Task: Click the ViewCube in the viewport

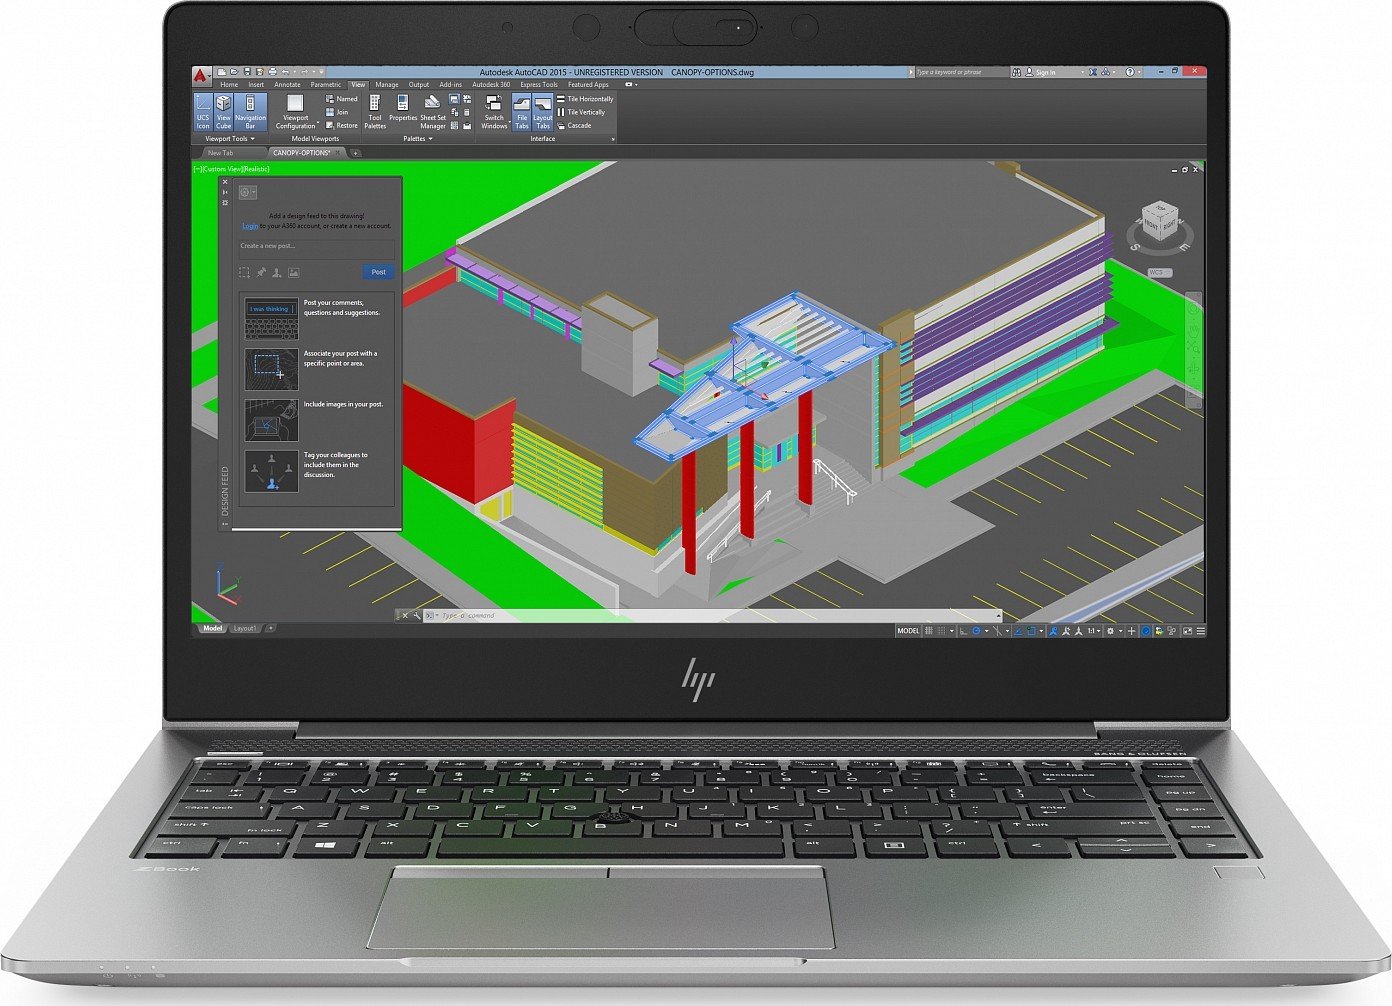Action: 1160,222
